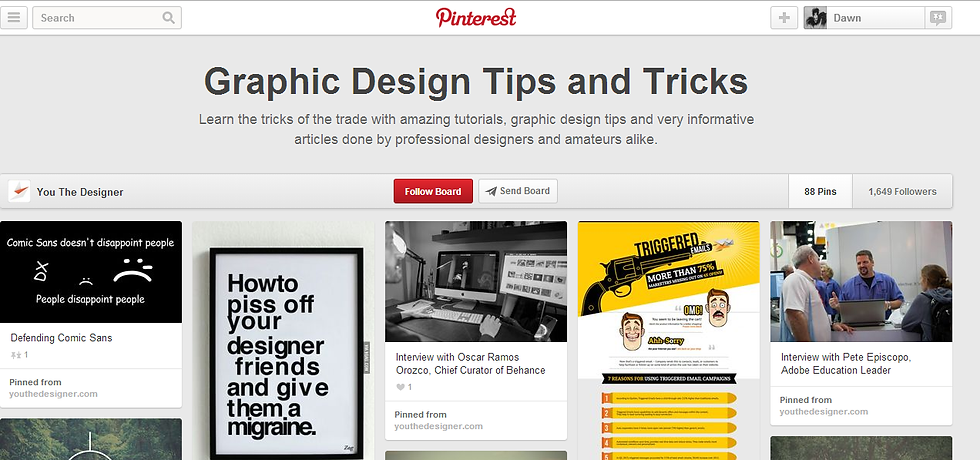Click Dawn's profile avatar

click(x=816, y=18)
